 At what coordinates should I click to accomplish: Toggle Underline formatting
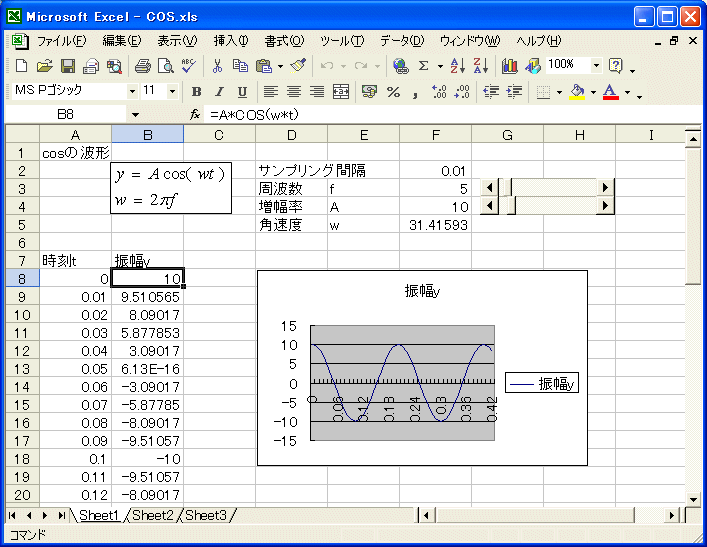tap(242, 92)
